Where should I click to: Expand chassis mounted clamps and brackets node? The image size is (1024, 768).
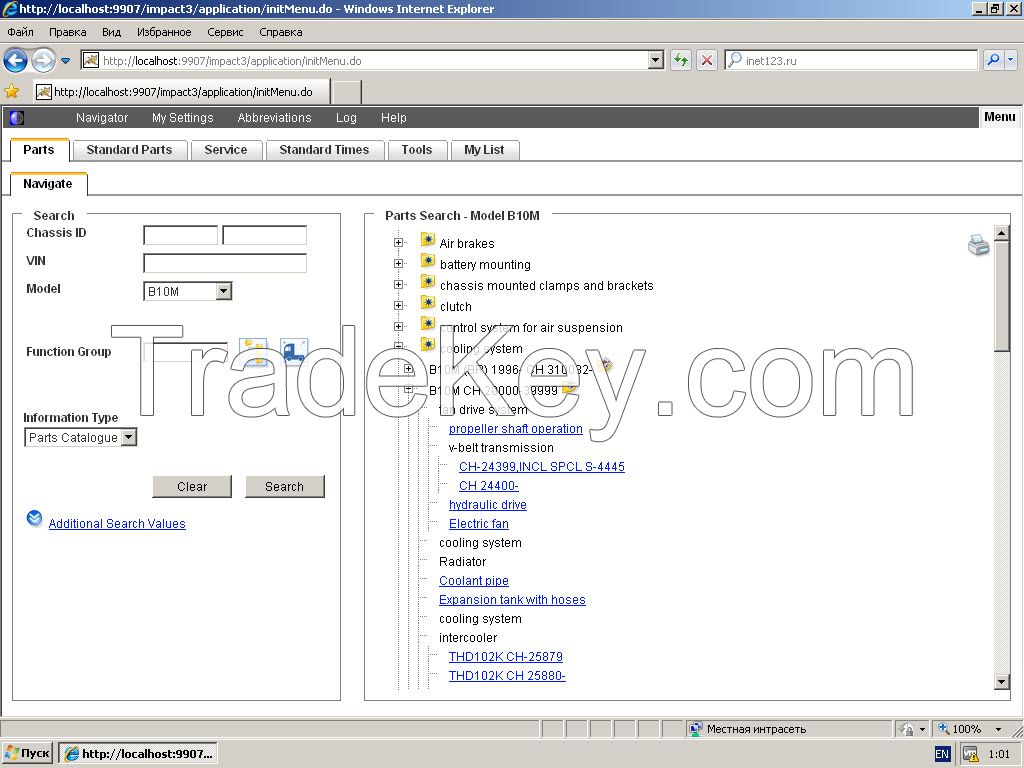point(398,284)
